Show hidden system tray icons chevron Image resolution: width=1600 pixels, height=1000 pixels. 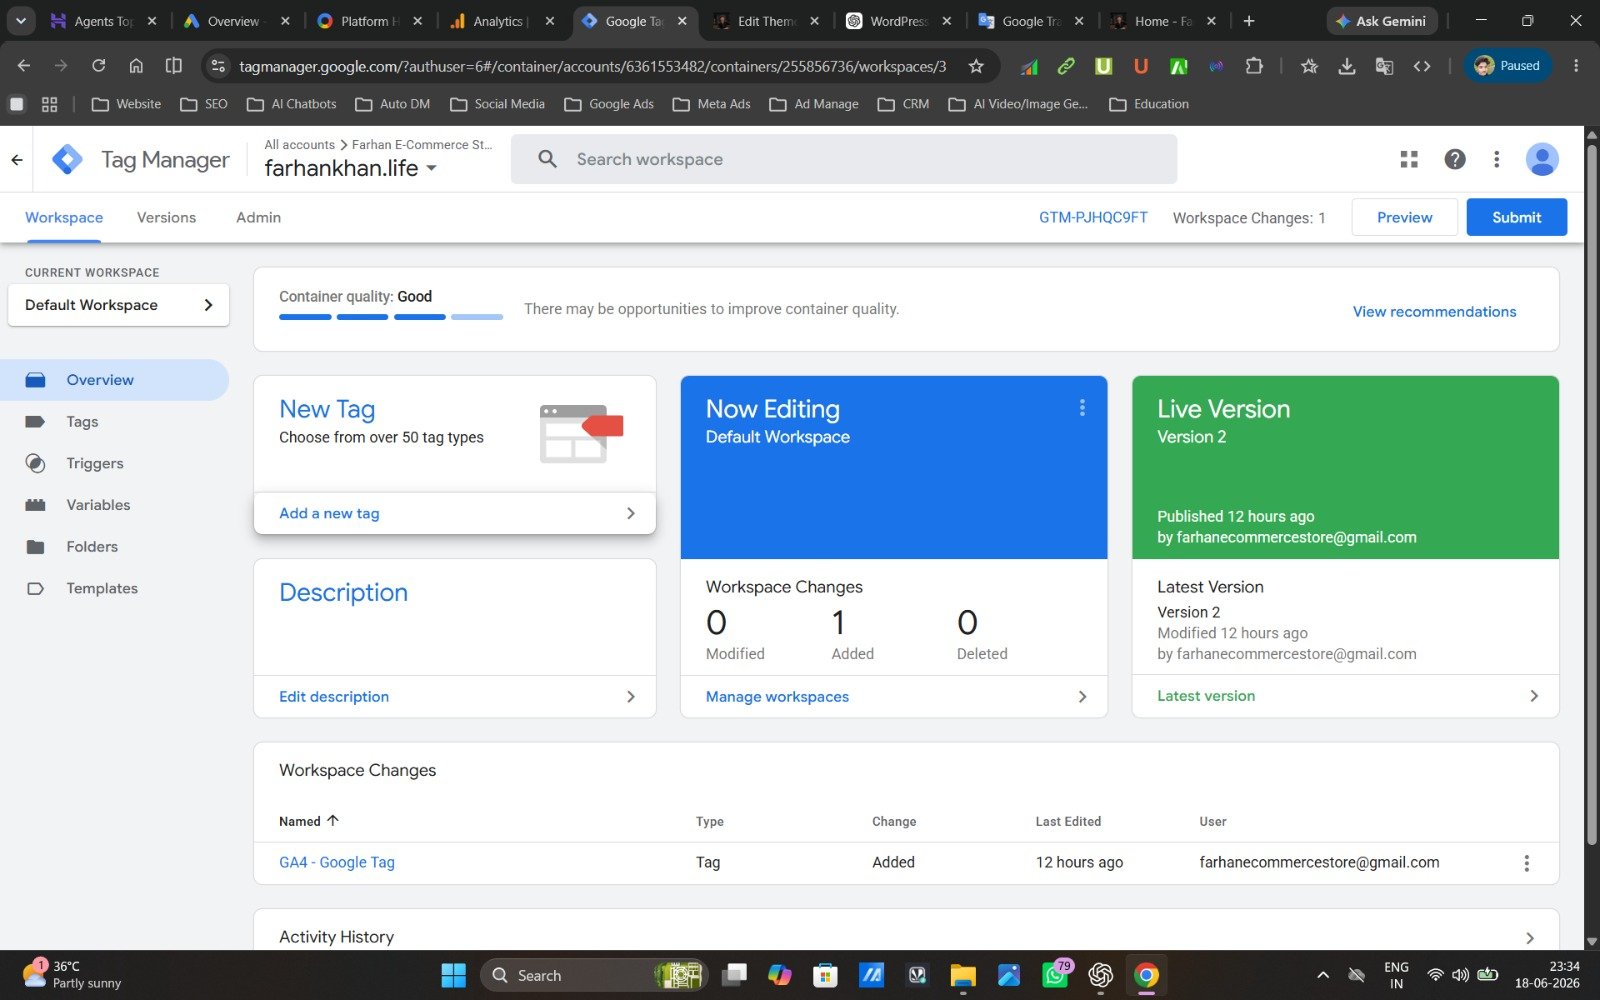tap(1323, 975)
